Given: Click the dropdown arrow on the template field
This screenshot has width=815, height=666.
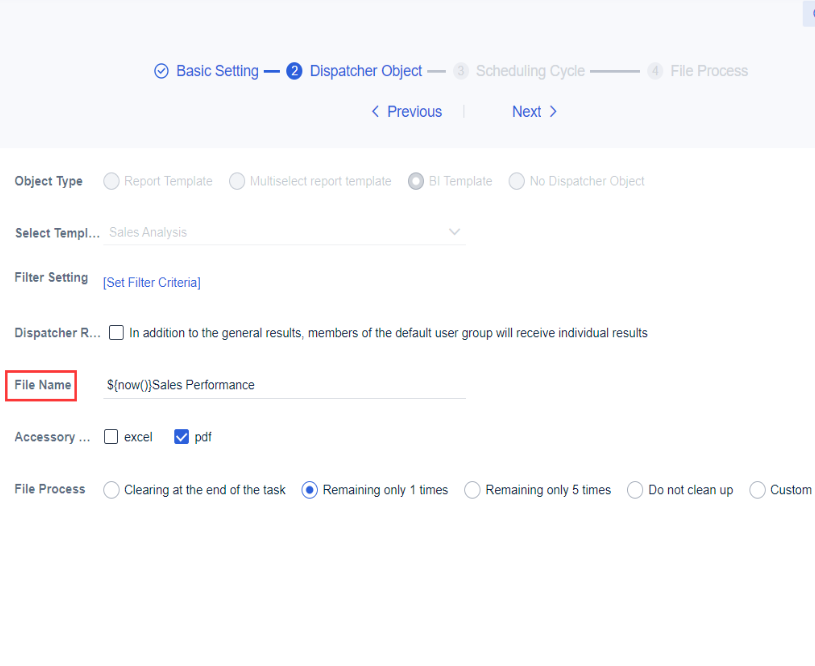Looking at the screenshot, I should coord(454,232).
